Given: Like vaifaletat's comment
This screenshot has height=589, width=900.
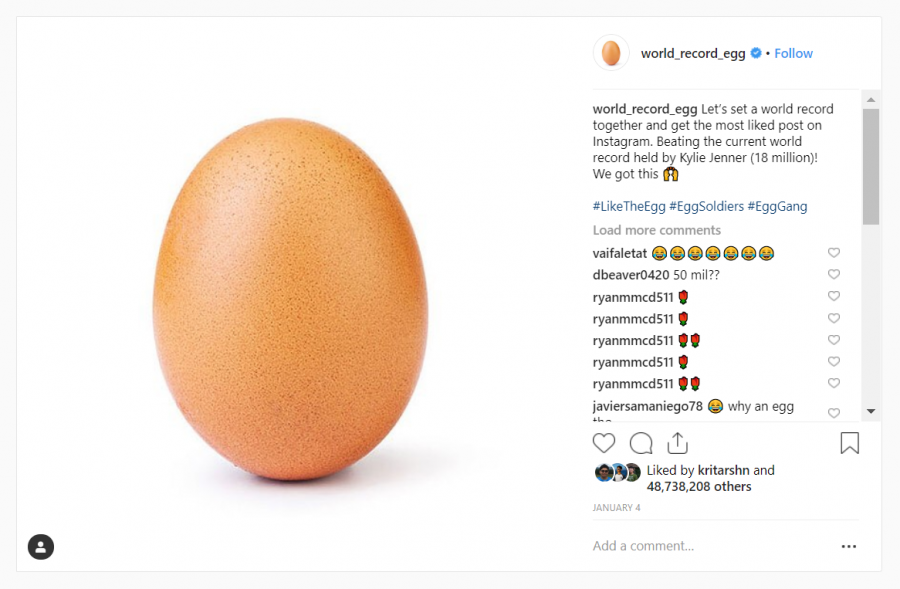Looking at the screenshot, I should (833, 253).
